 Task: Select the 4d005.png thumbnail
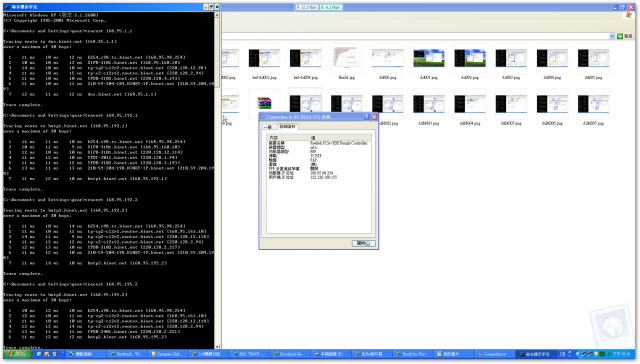coord(593,58)
